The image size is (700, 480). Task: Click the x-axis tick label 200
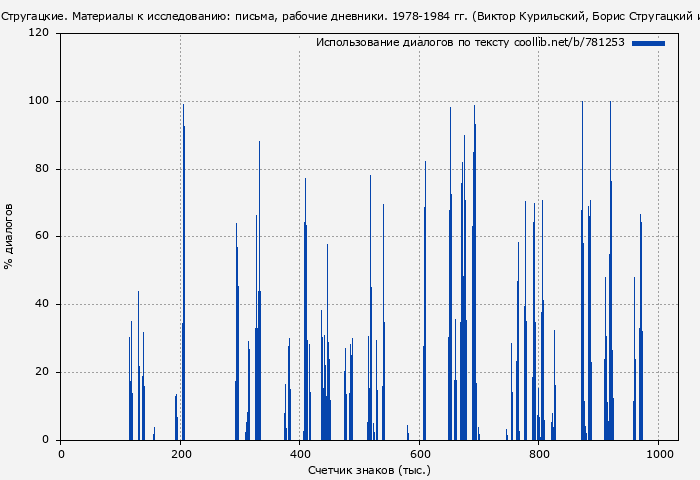pos(180,453)
